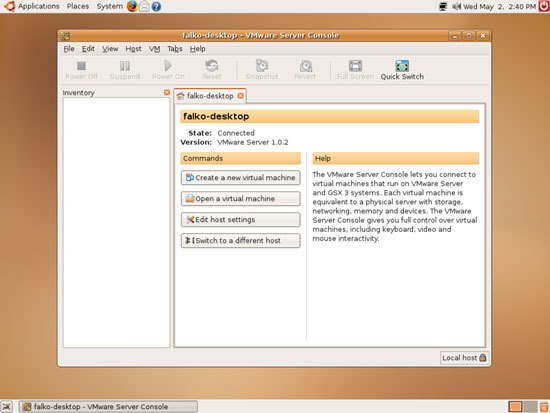
Task: Click the Suspend toolbar icon
Action: (125, 66)
